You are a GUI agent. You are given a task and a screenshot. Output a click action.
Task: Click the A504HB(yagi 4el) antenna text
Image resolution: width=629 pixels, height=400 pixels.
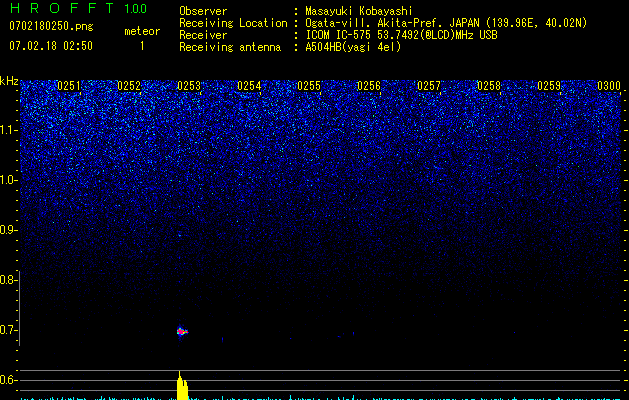353,47
